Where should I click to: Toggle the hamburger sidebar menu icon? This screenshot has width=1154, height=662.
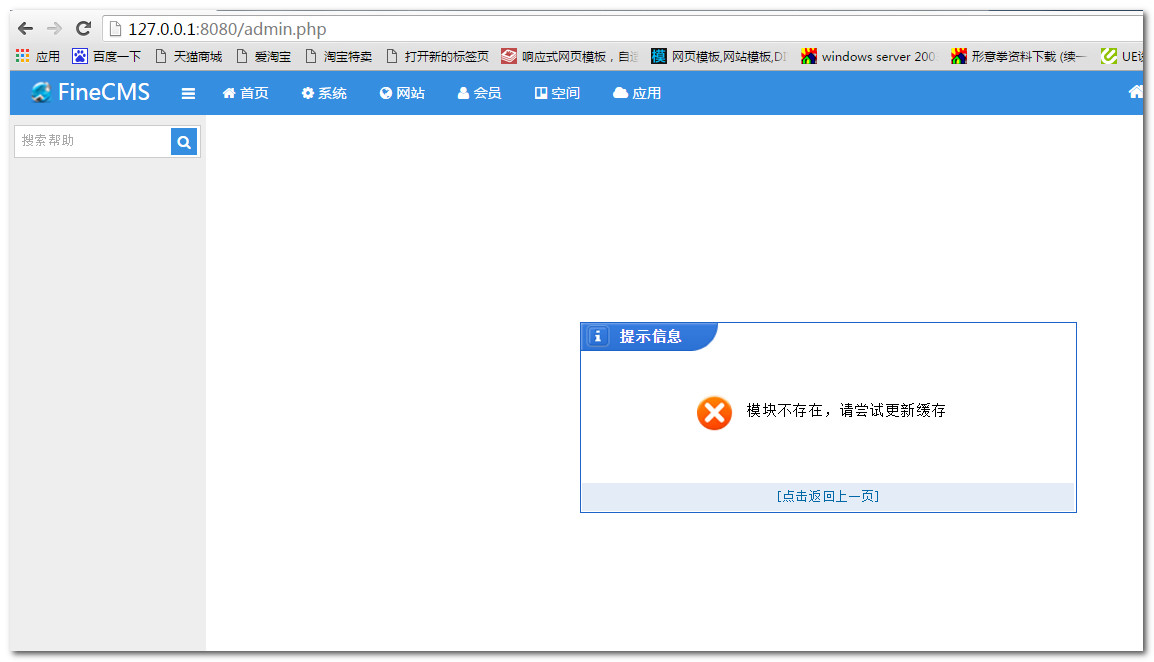point(188,94)
